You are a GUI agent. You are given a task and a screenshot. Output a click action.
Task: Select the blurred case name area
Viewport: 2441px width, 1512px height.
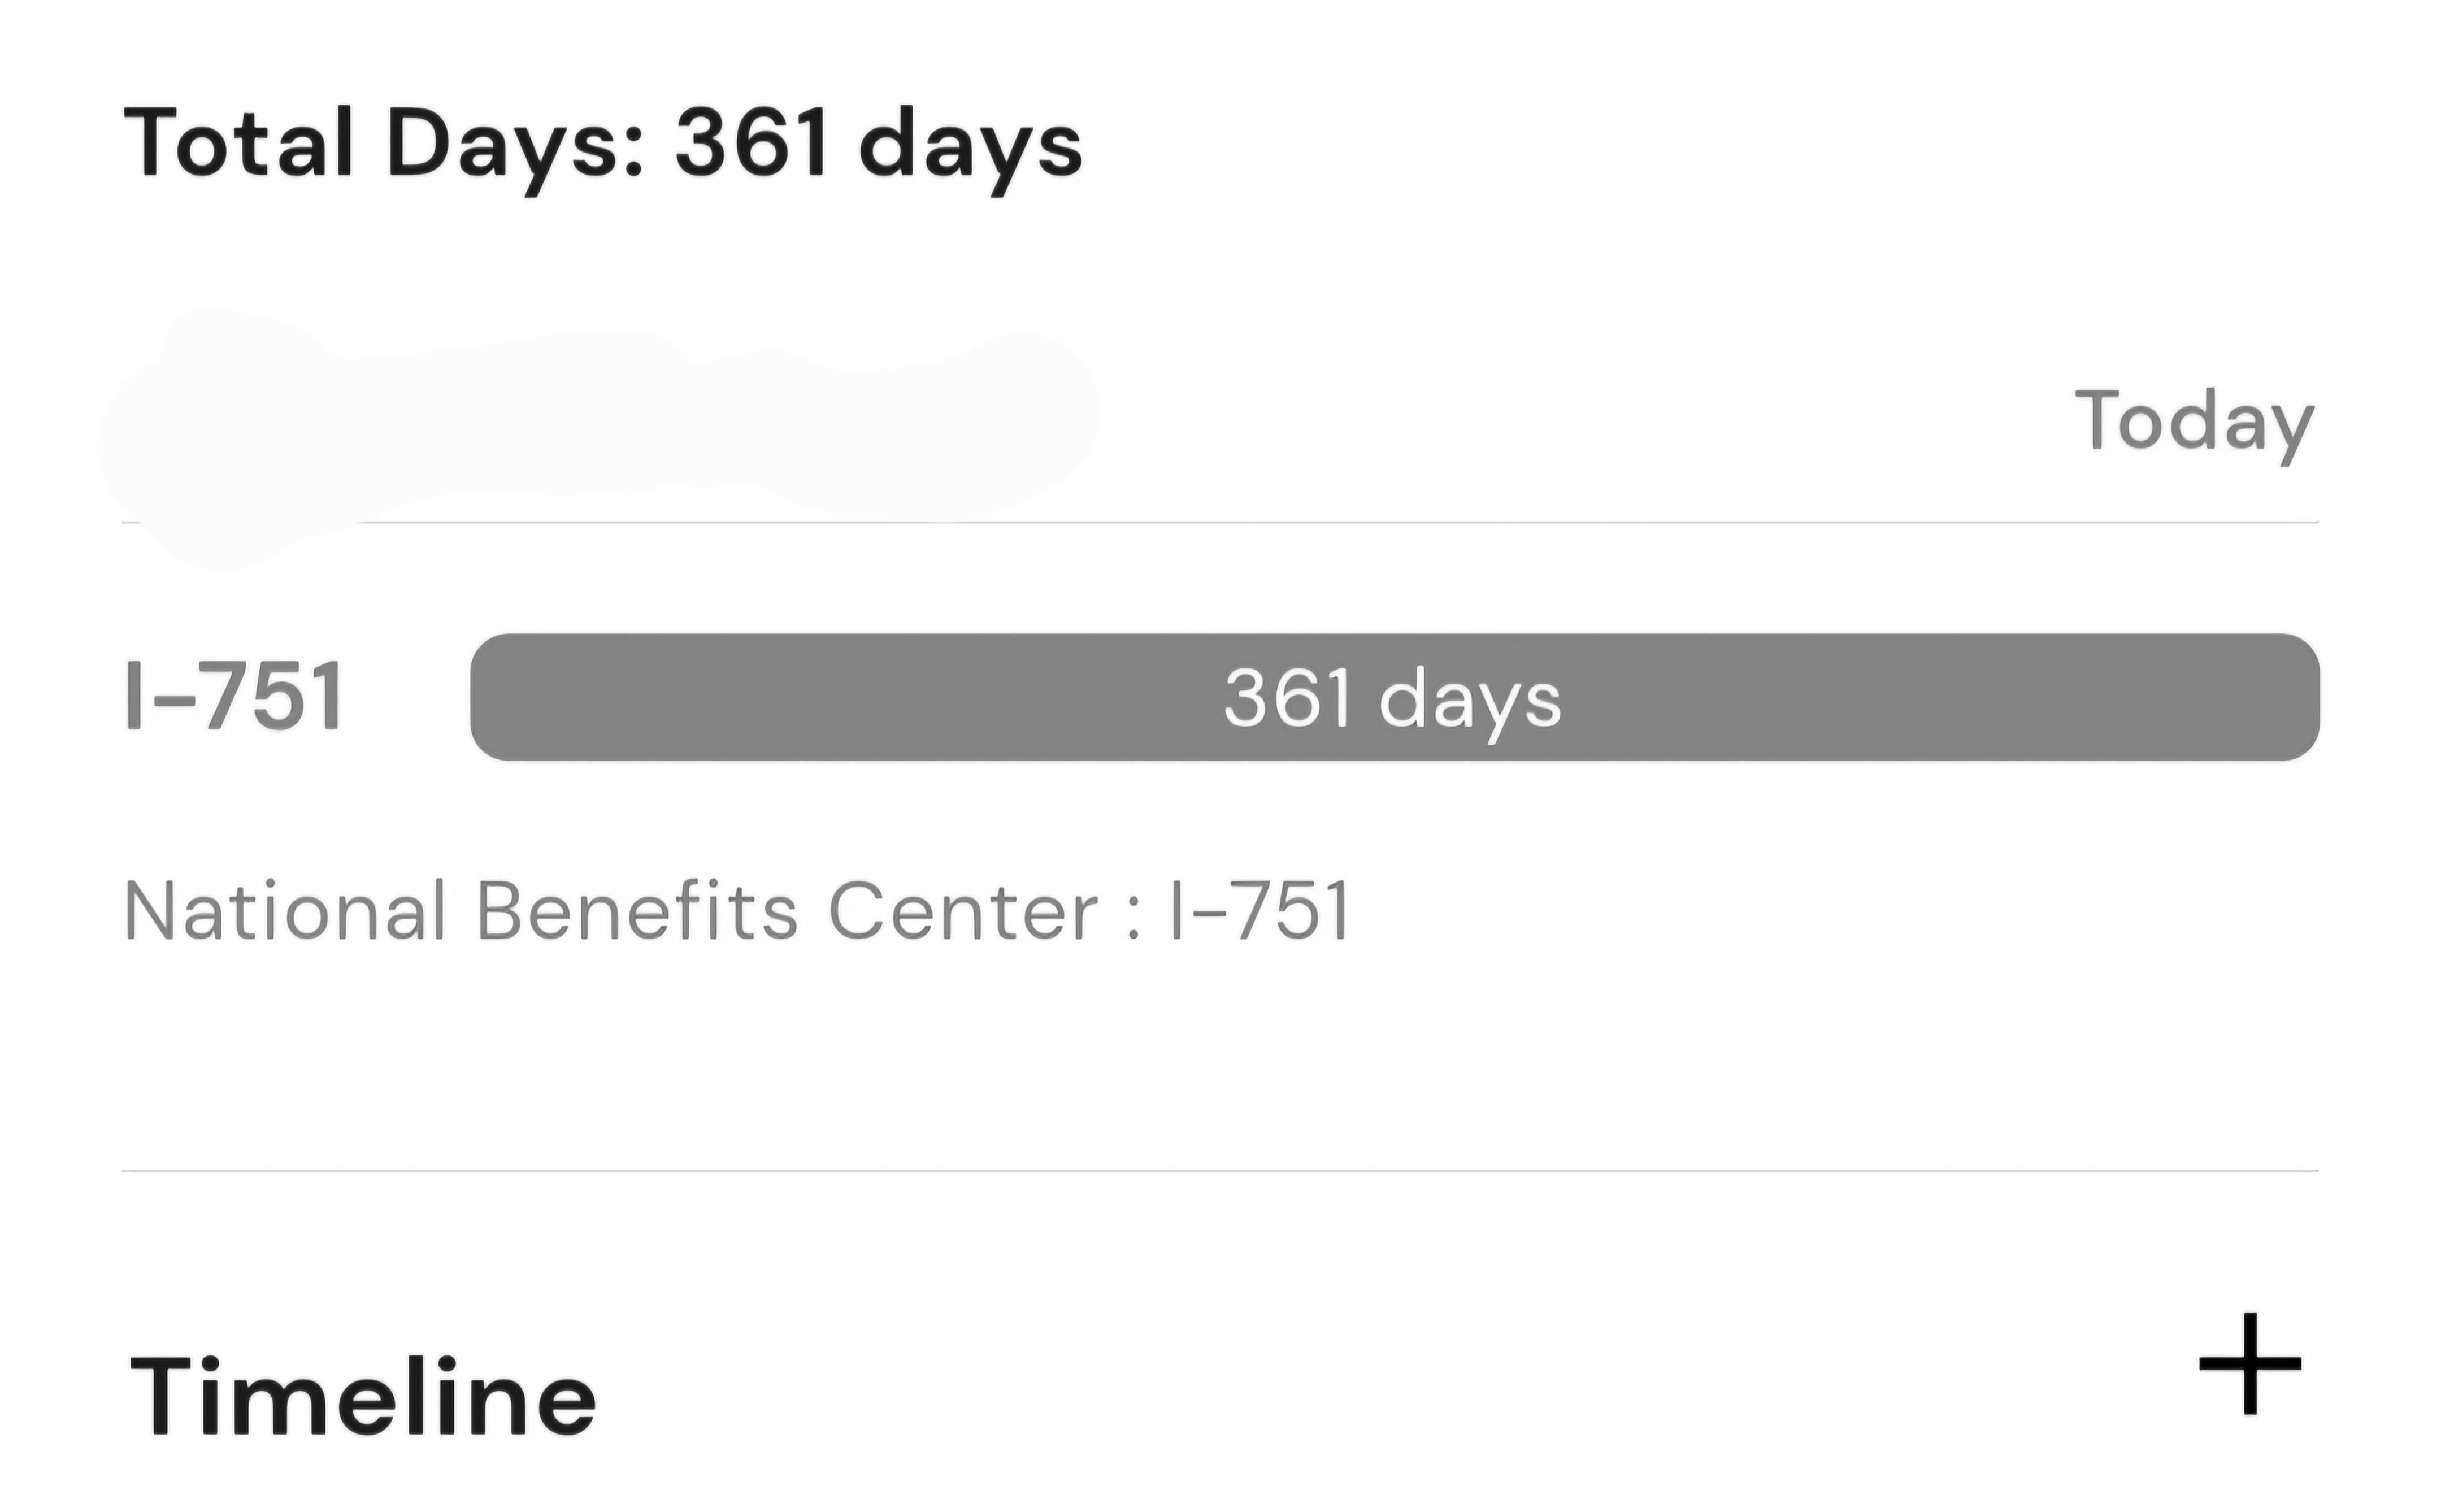coord(600,430)
